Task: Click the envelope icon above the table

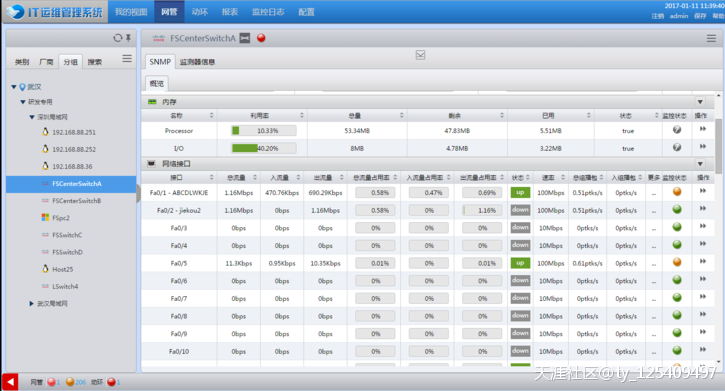Action: pyautogui.click(x=420, y=55)
